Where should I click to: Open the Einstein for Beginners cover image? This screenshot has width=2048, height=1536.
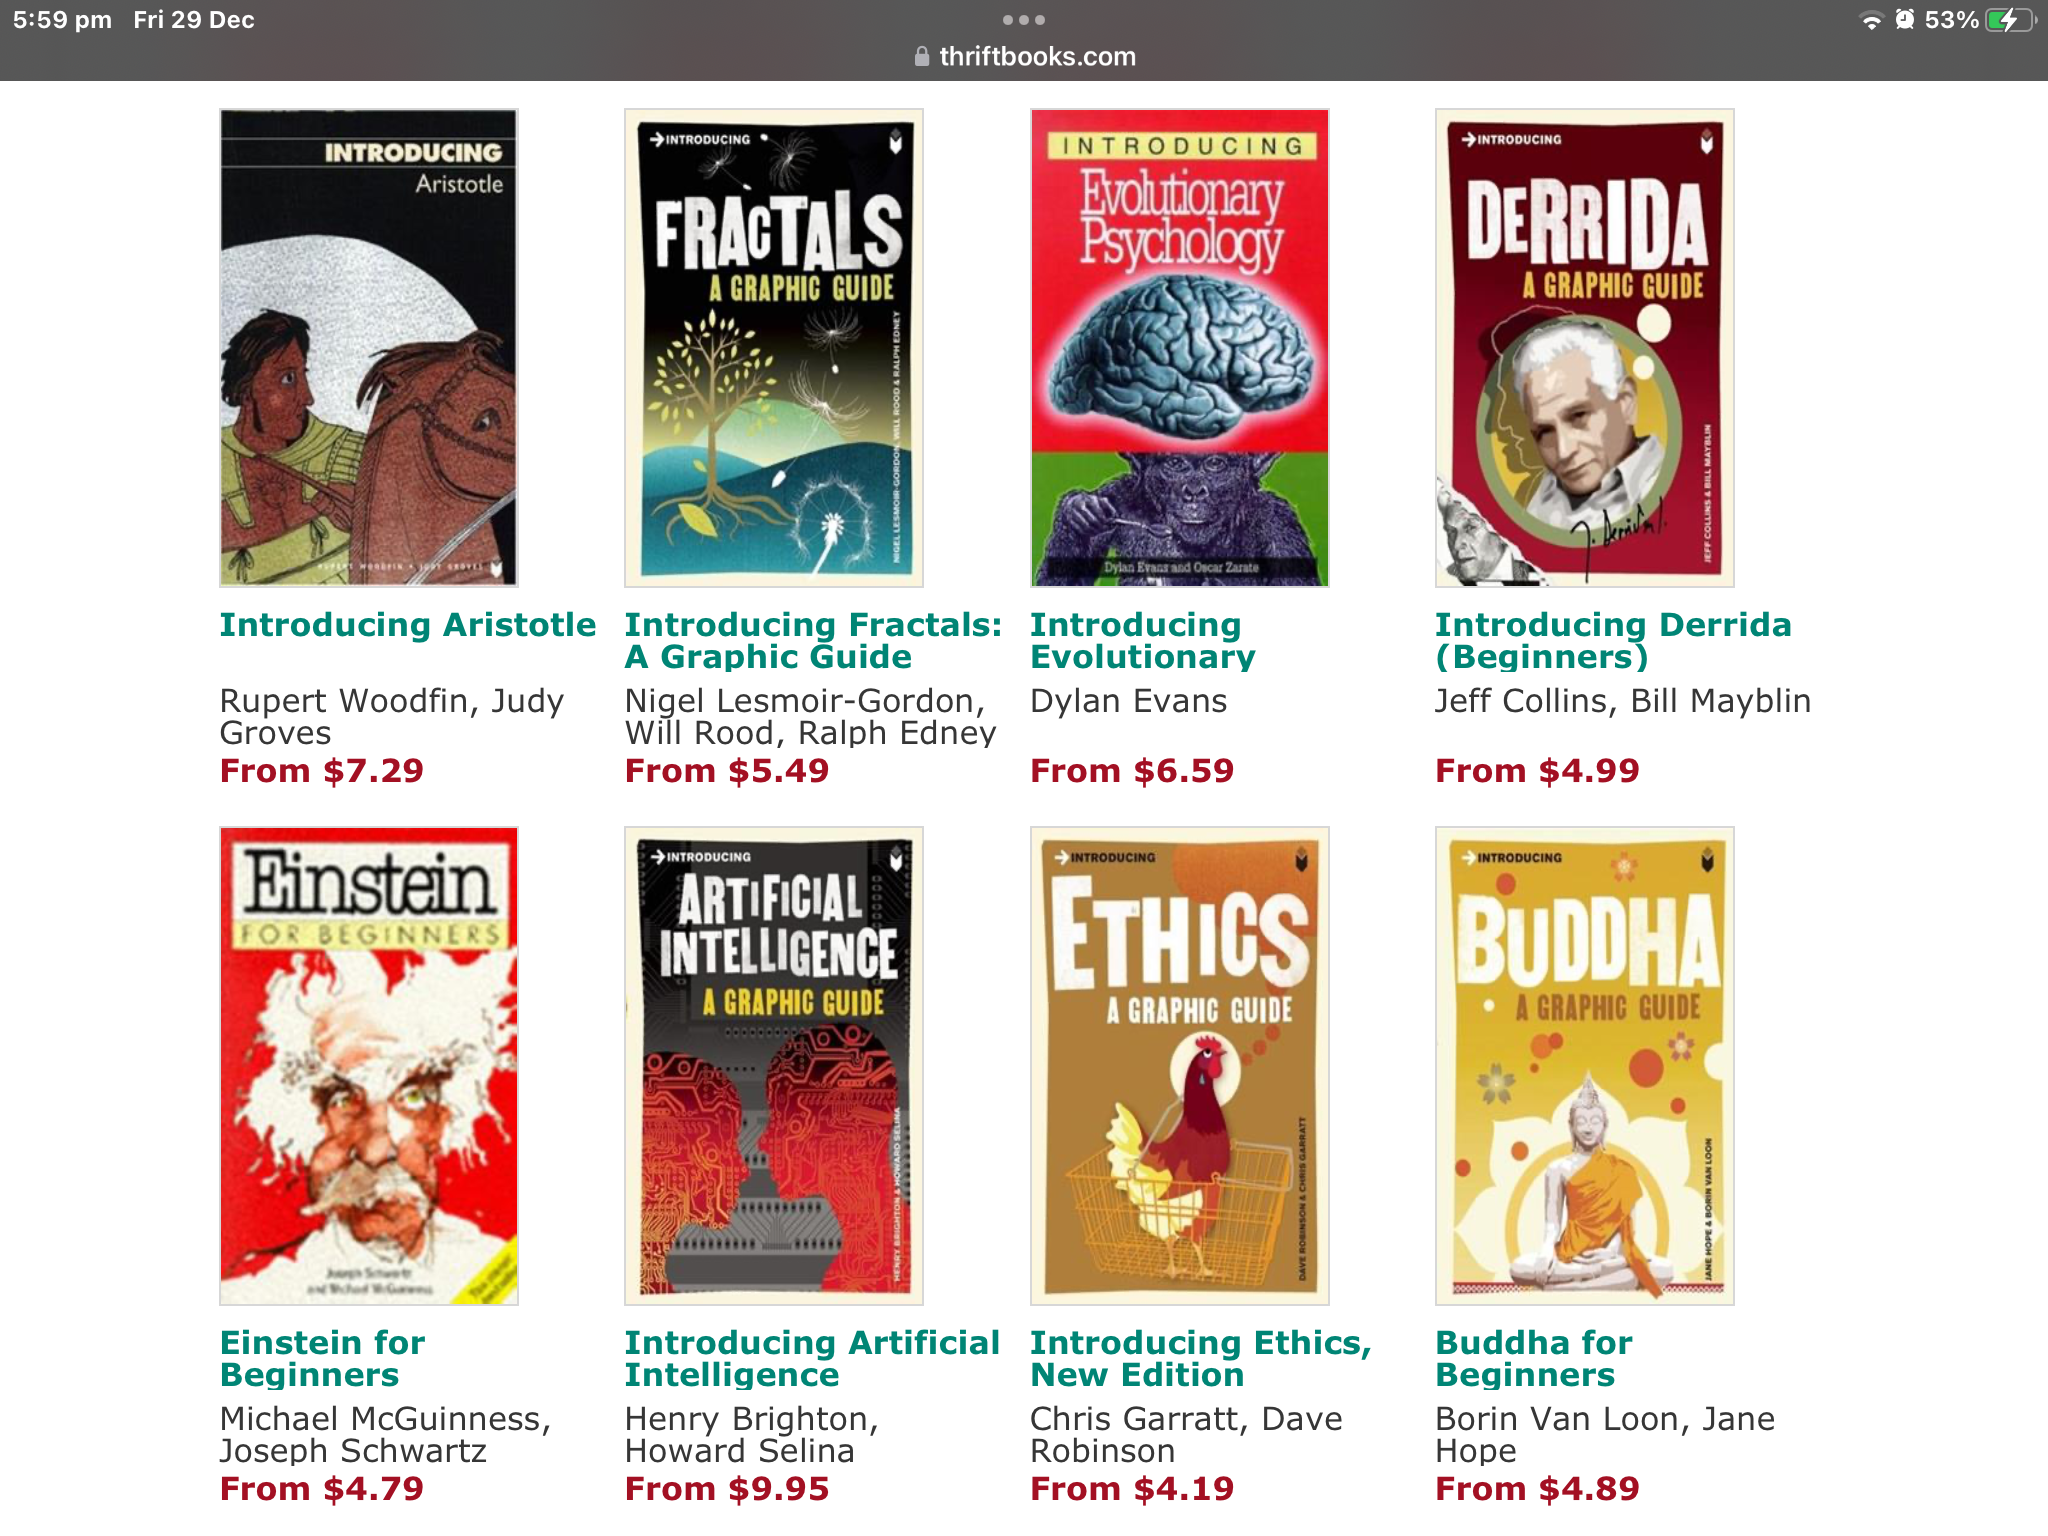[x=369, y=1065]
